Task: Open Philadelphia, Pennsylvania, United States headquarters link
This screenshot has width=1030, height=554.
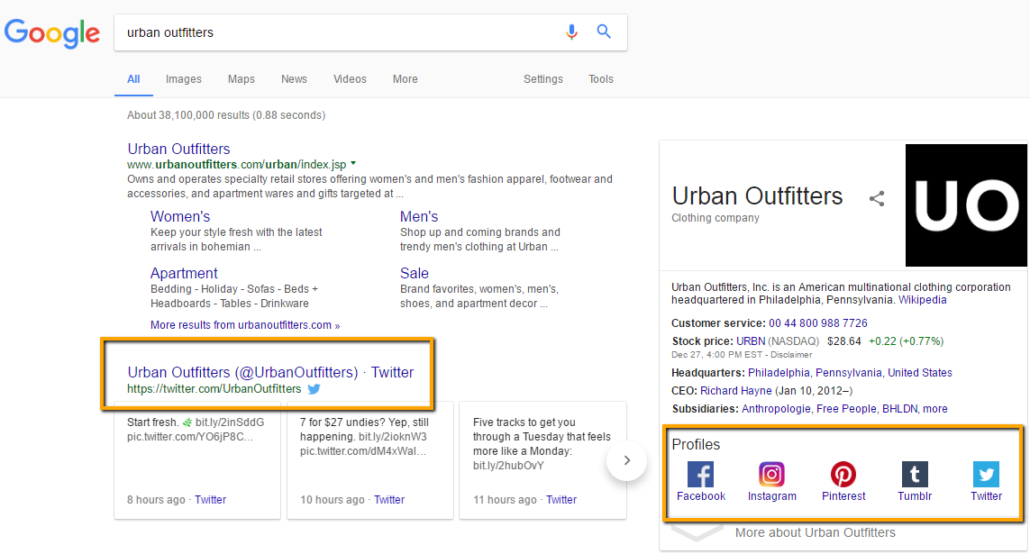Action: (x=850, y=373)
